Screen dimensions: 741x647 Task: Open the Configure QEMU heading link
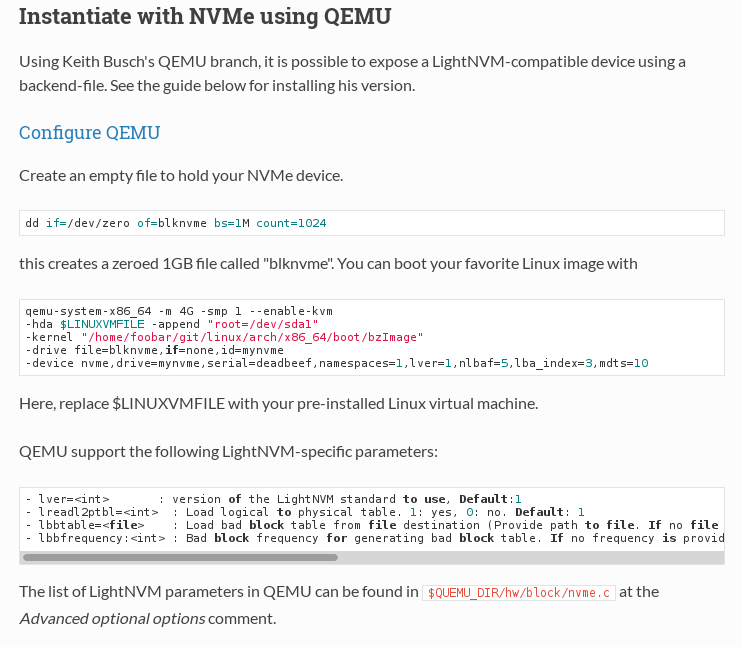pos(89,133)
